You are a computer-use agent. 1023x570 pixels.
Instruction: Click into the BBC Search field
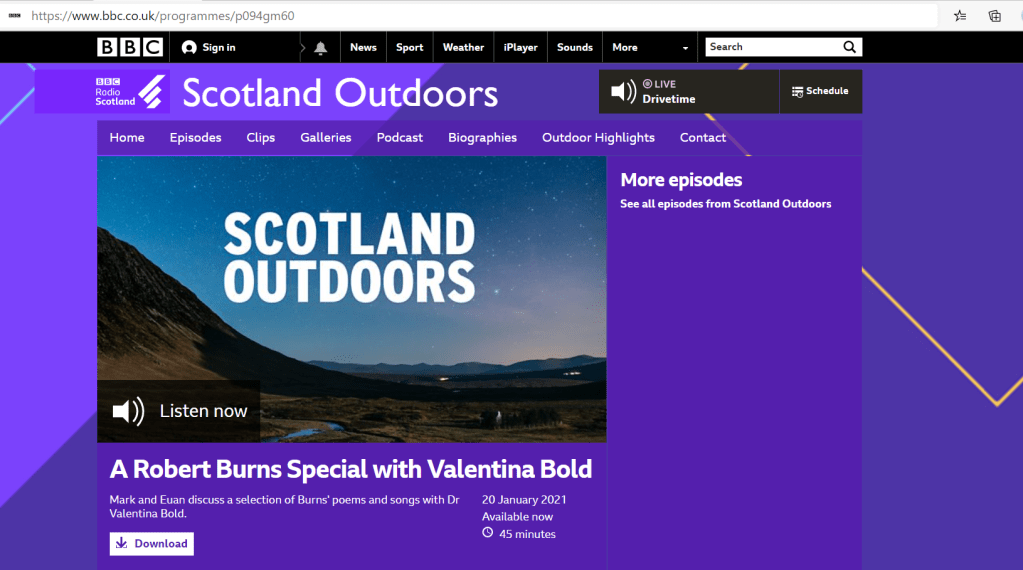[x=770, y=47]
